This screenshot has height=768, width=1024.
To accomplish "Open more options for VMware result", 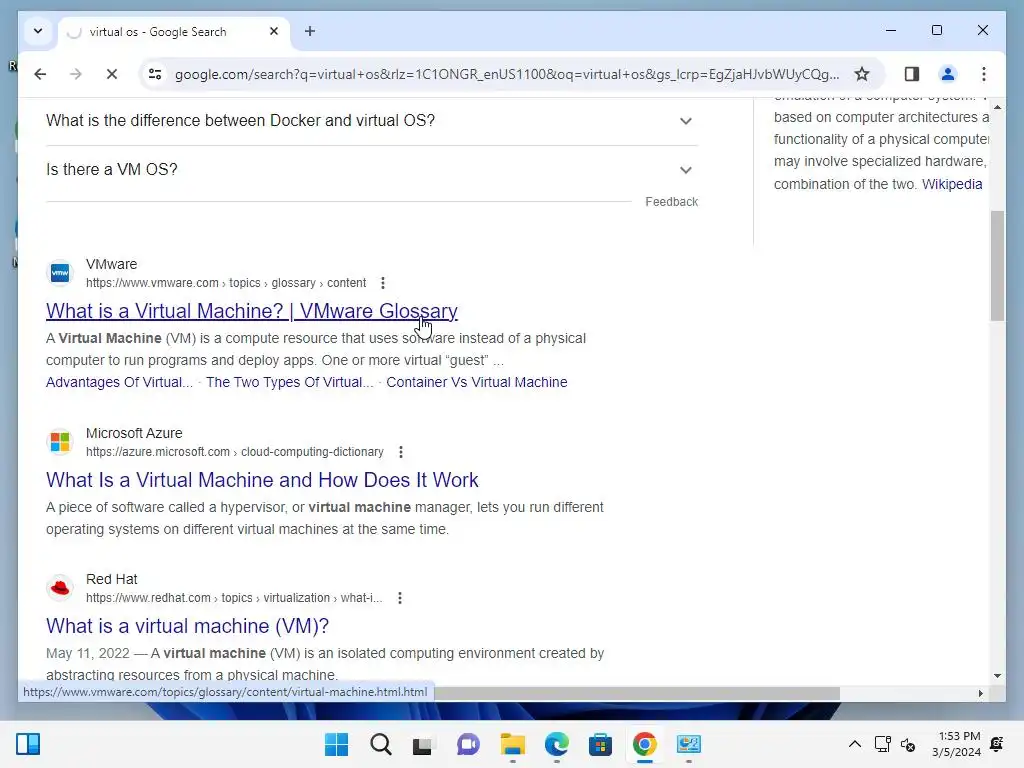I will click(383, 283).
